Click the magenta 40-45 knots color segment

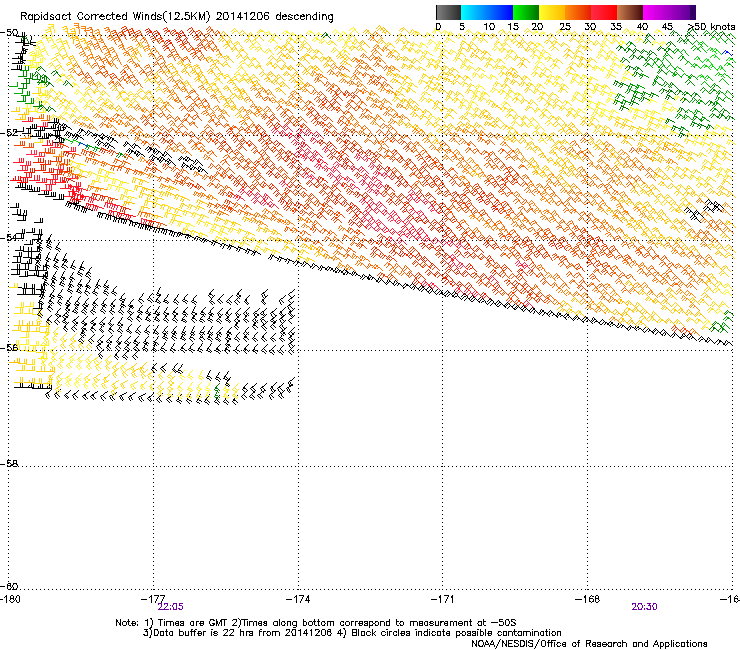tap(656, 13)
